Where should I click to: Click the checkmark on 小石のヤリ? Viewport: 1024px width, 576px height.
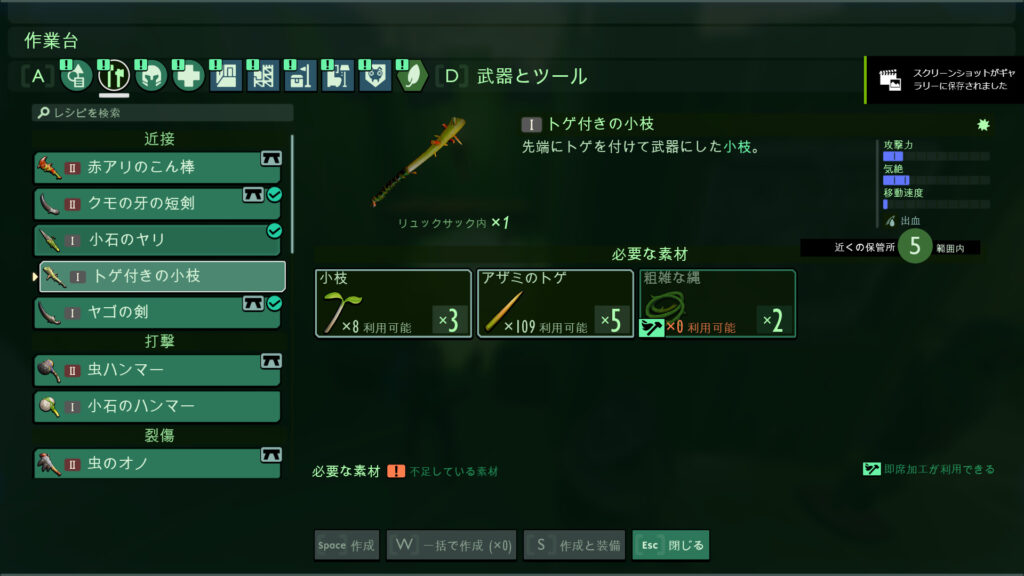point(275,231)
